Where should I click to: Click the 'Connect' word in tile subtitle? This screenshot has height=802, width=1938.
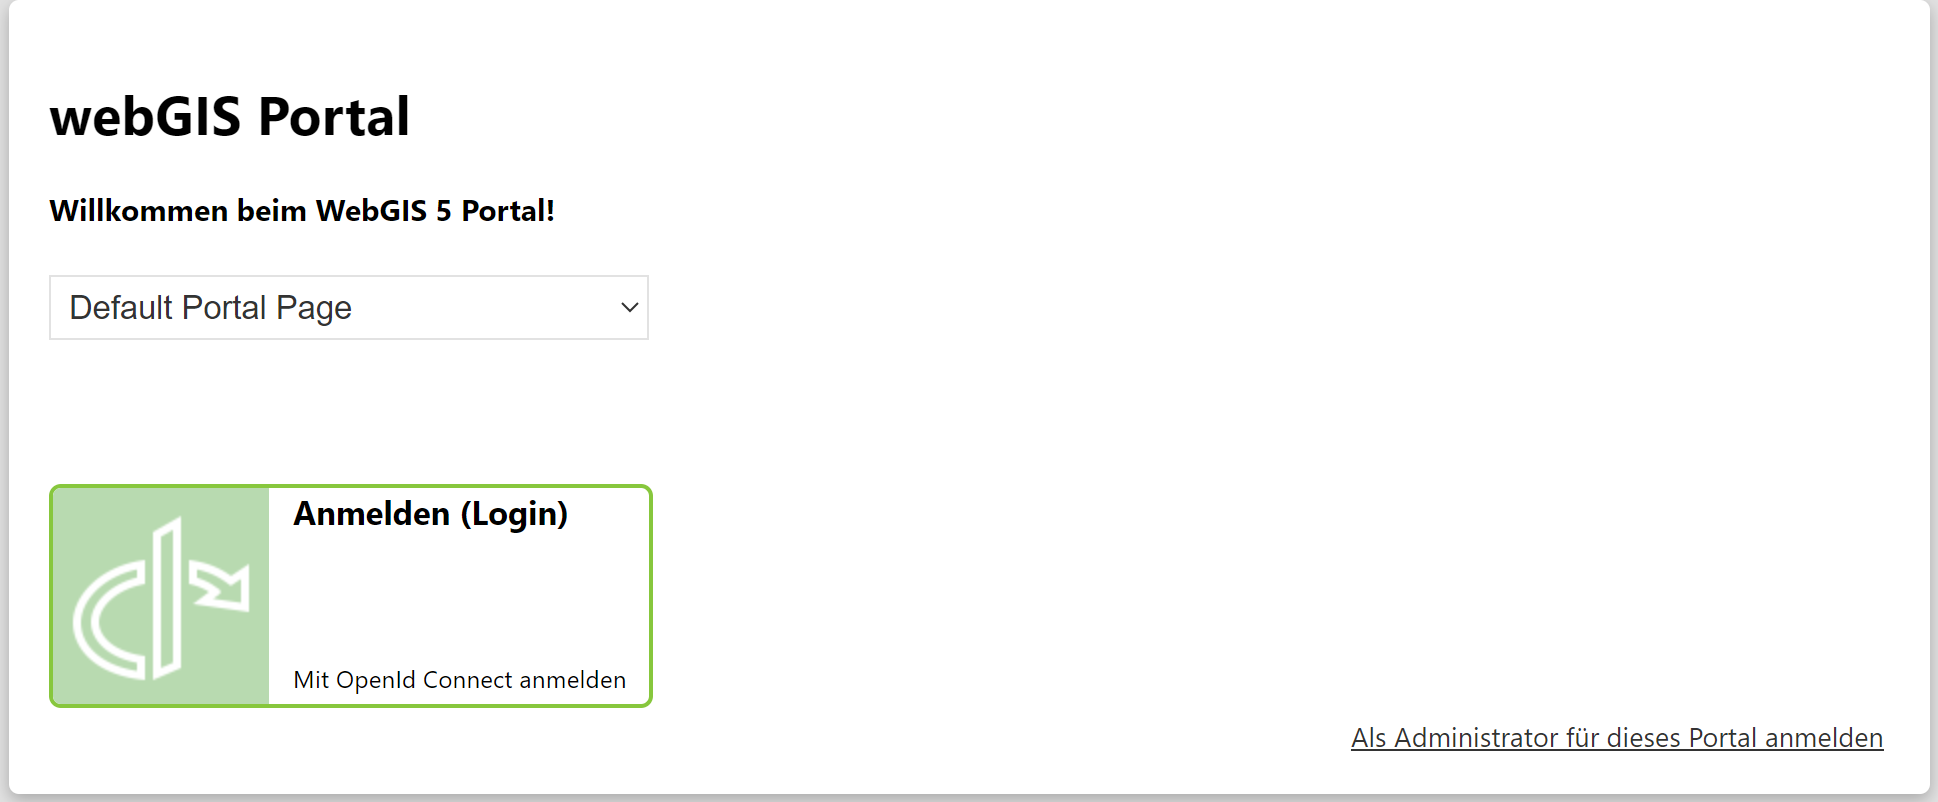coord(467,680)
